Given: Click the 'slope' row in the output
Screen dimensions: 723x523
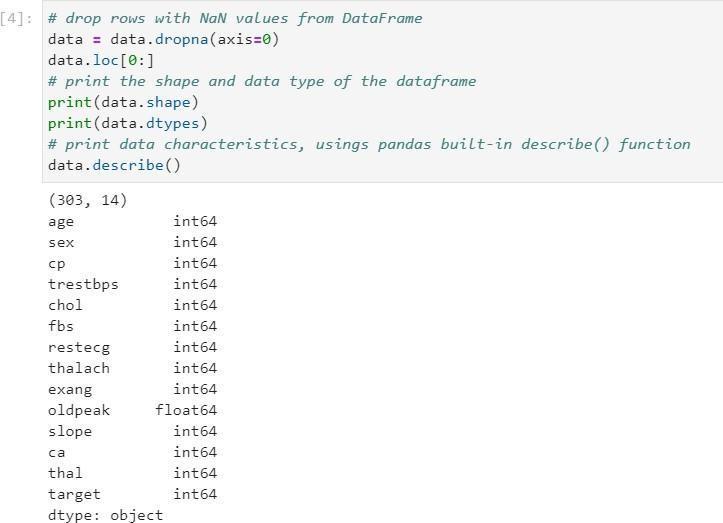Looking at the screenshot, I should (70, 431).
